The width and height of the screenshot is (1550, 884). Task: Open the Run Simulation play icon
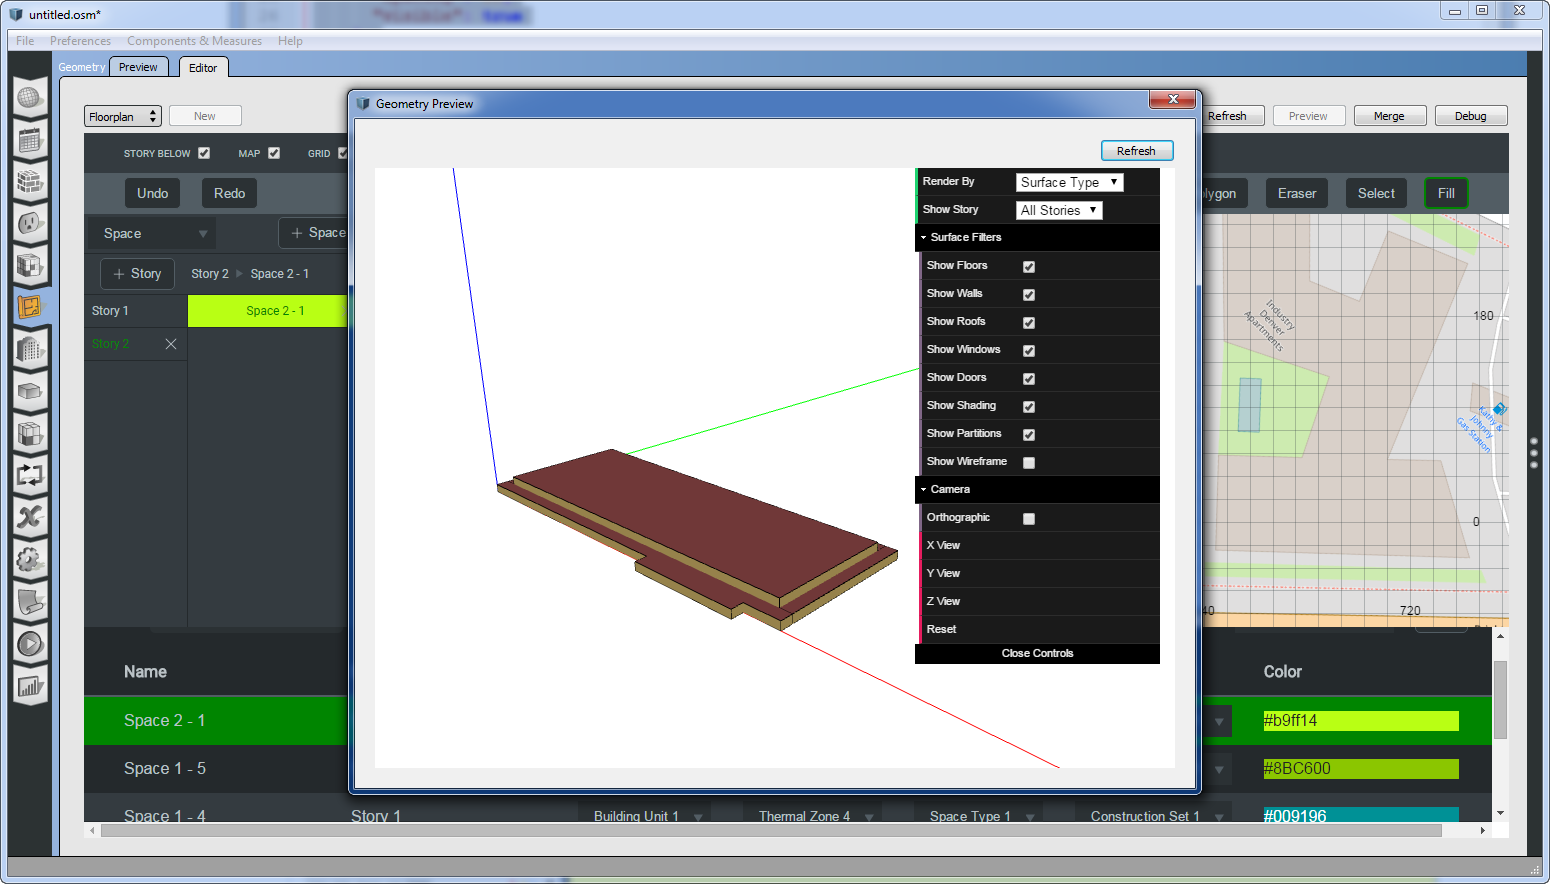point(30,644)
